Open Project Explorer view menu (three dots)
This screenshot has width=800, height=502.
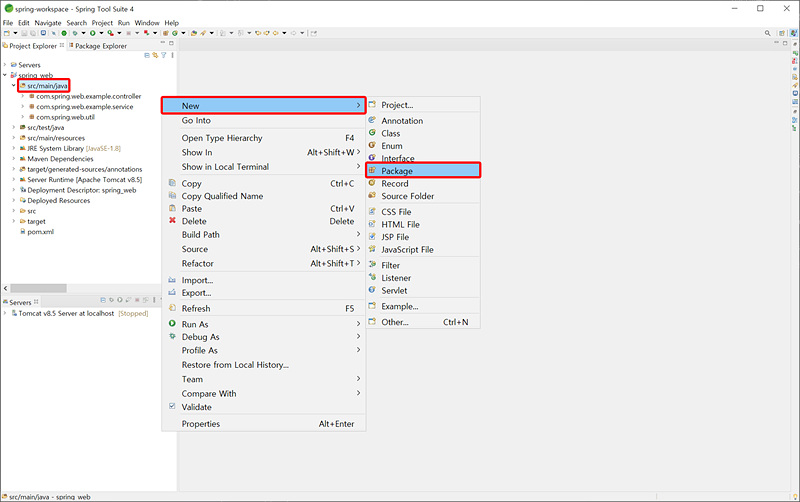[172, 55]
